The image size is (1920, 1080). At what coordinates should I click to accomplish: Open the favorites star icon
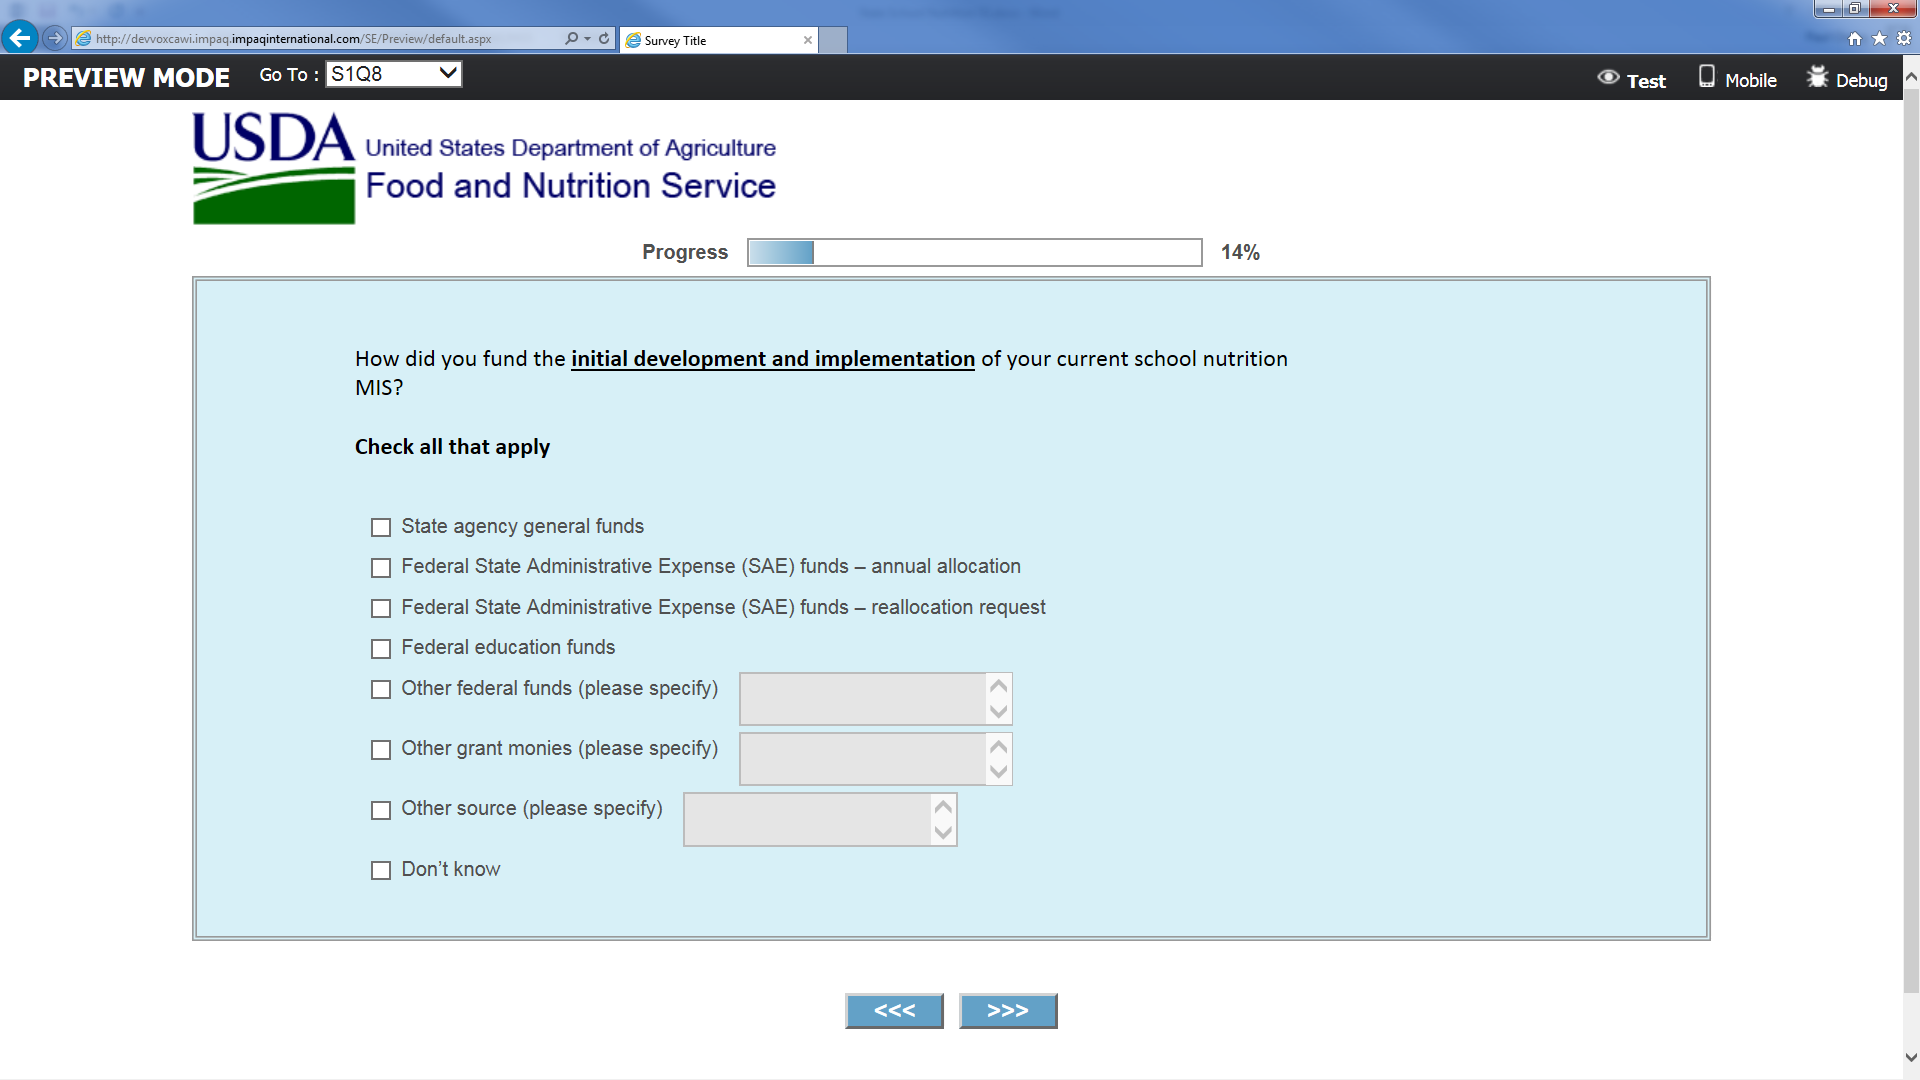click(x=1879, y=38)
